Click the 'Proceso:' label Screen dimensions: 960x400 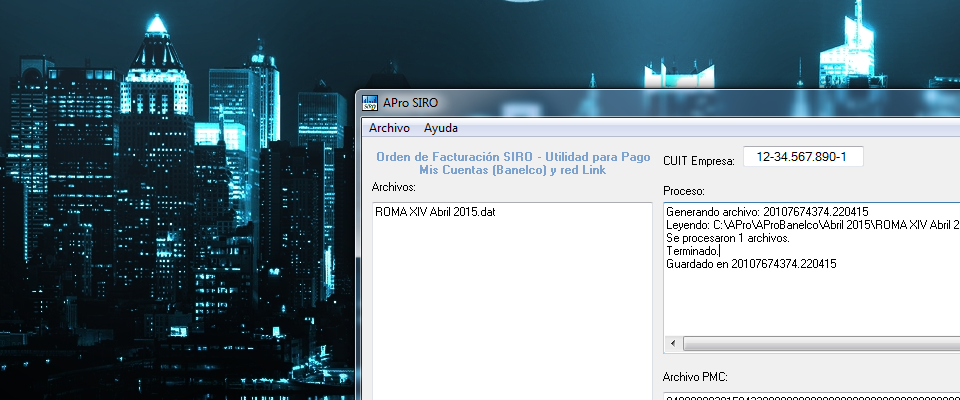coord(685,190)
